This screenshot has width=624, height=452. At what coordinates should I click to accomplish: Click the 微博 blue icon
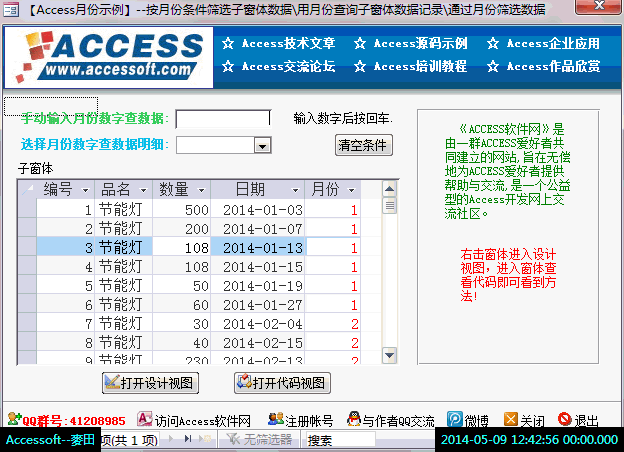[455, 419]
